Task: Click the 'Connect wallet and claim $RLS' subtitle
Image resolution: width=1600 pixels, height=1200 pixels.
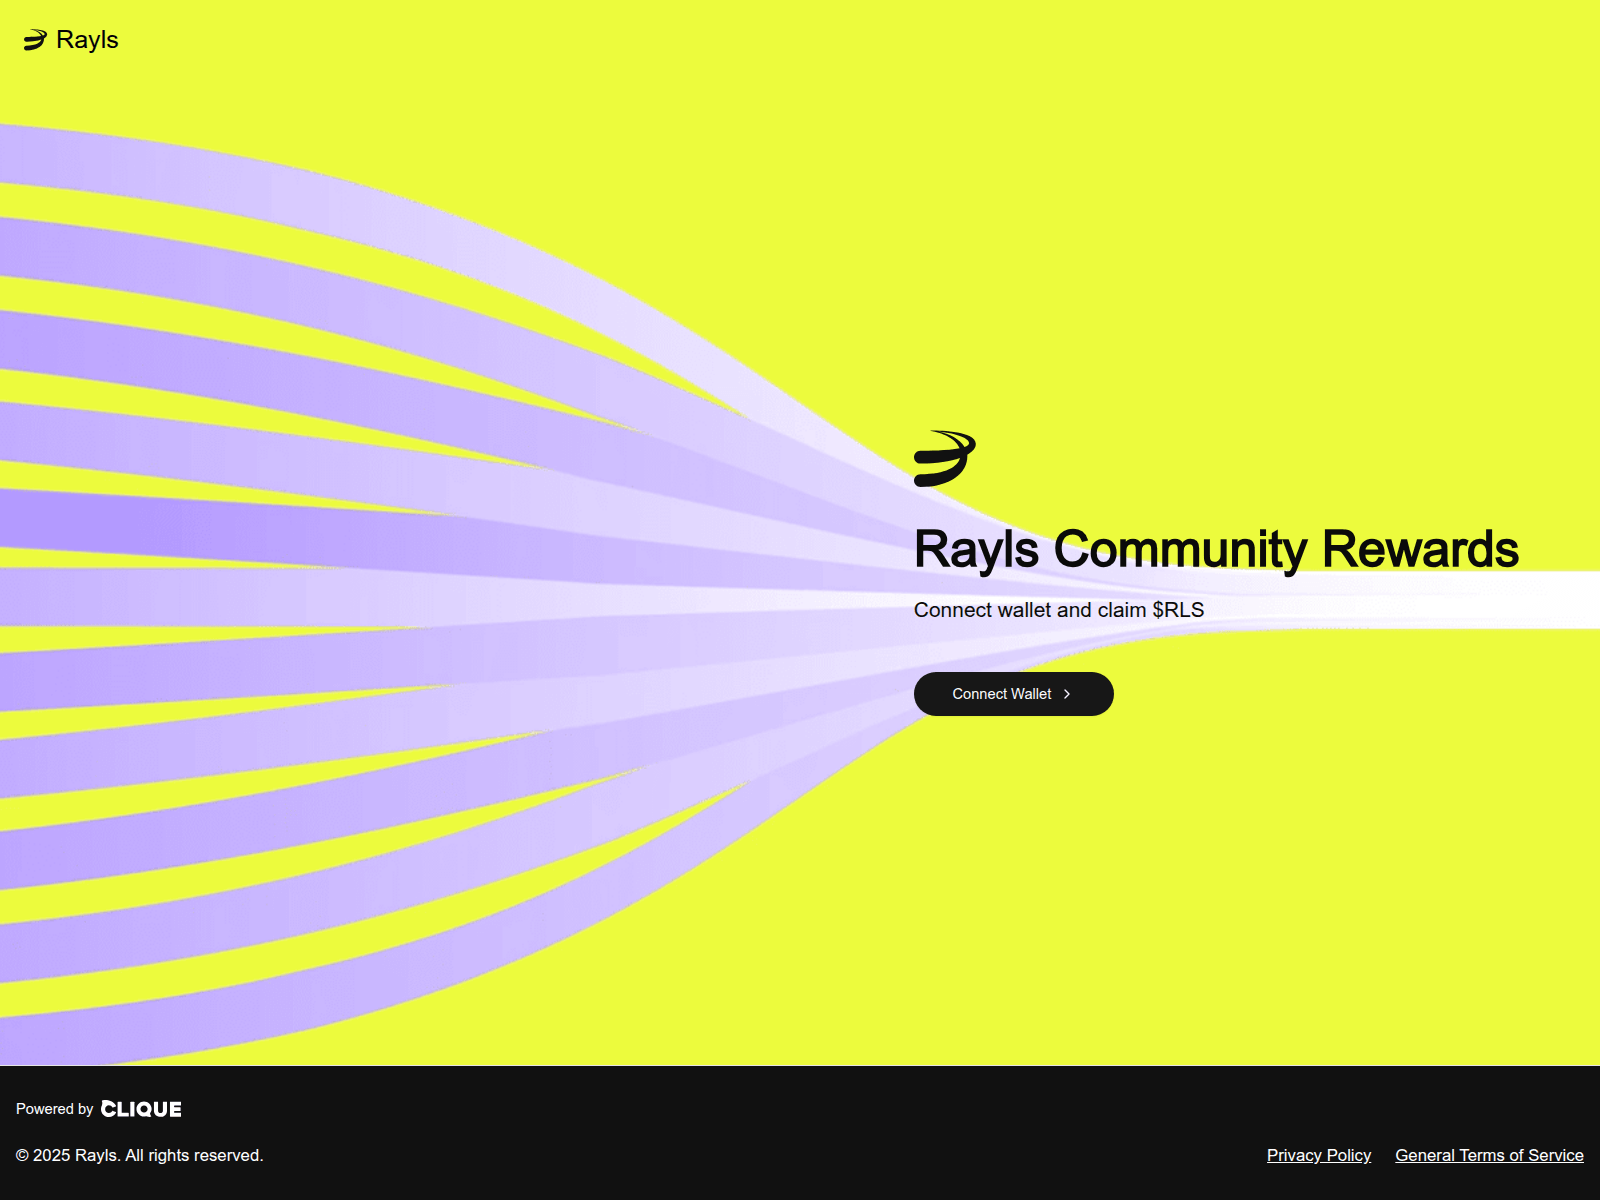Action: [1058, 609]
